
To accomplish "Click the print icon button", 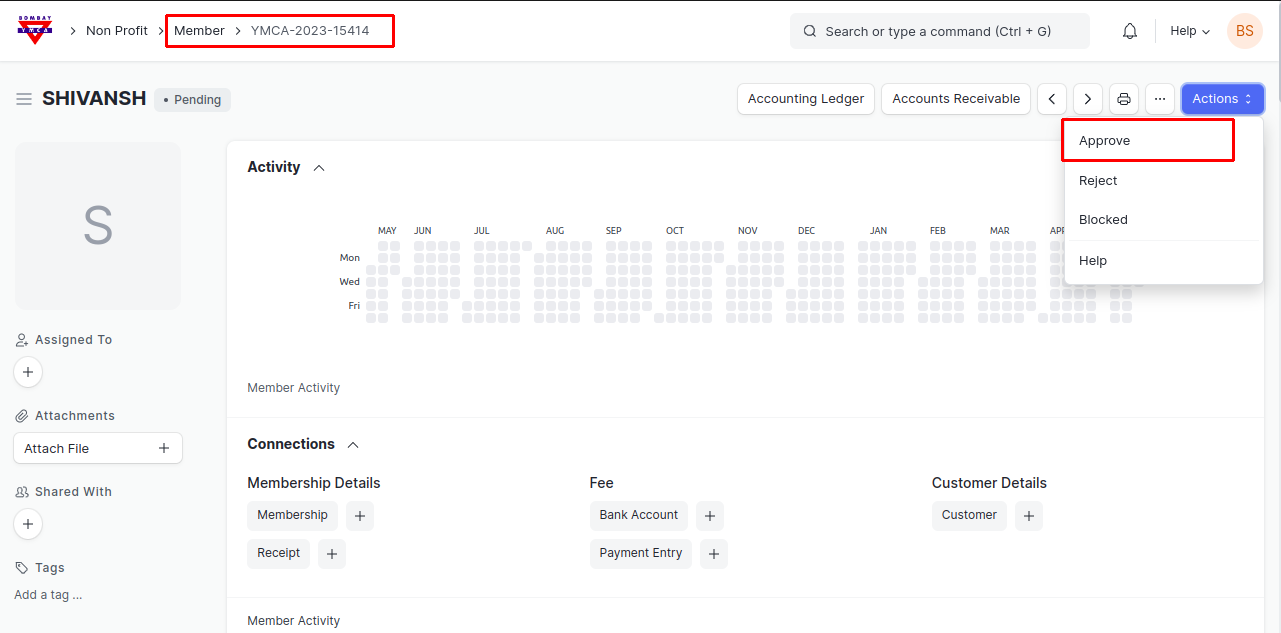I will [x=1124, y=99].
